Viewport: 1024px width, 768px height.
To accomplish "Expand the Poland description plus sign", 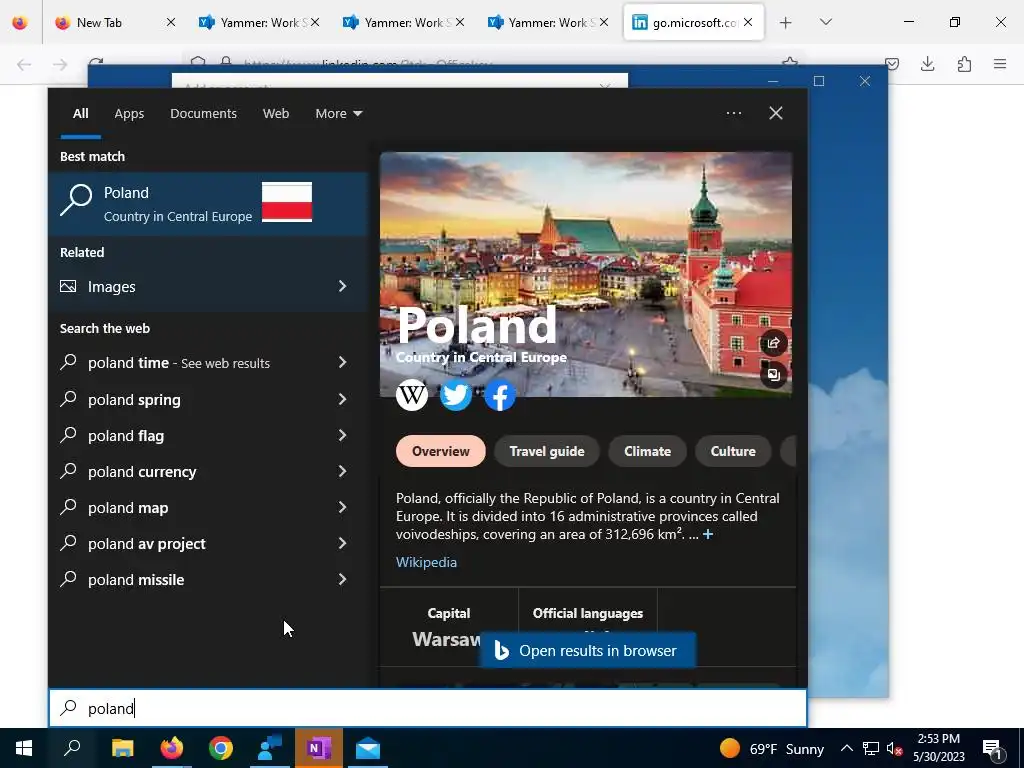I will point(708,534).
